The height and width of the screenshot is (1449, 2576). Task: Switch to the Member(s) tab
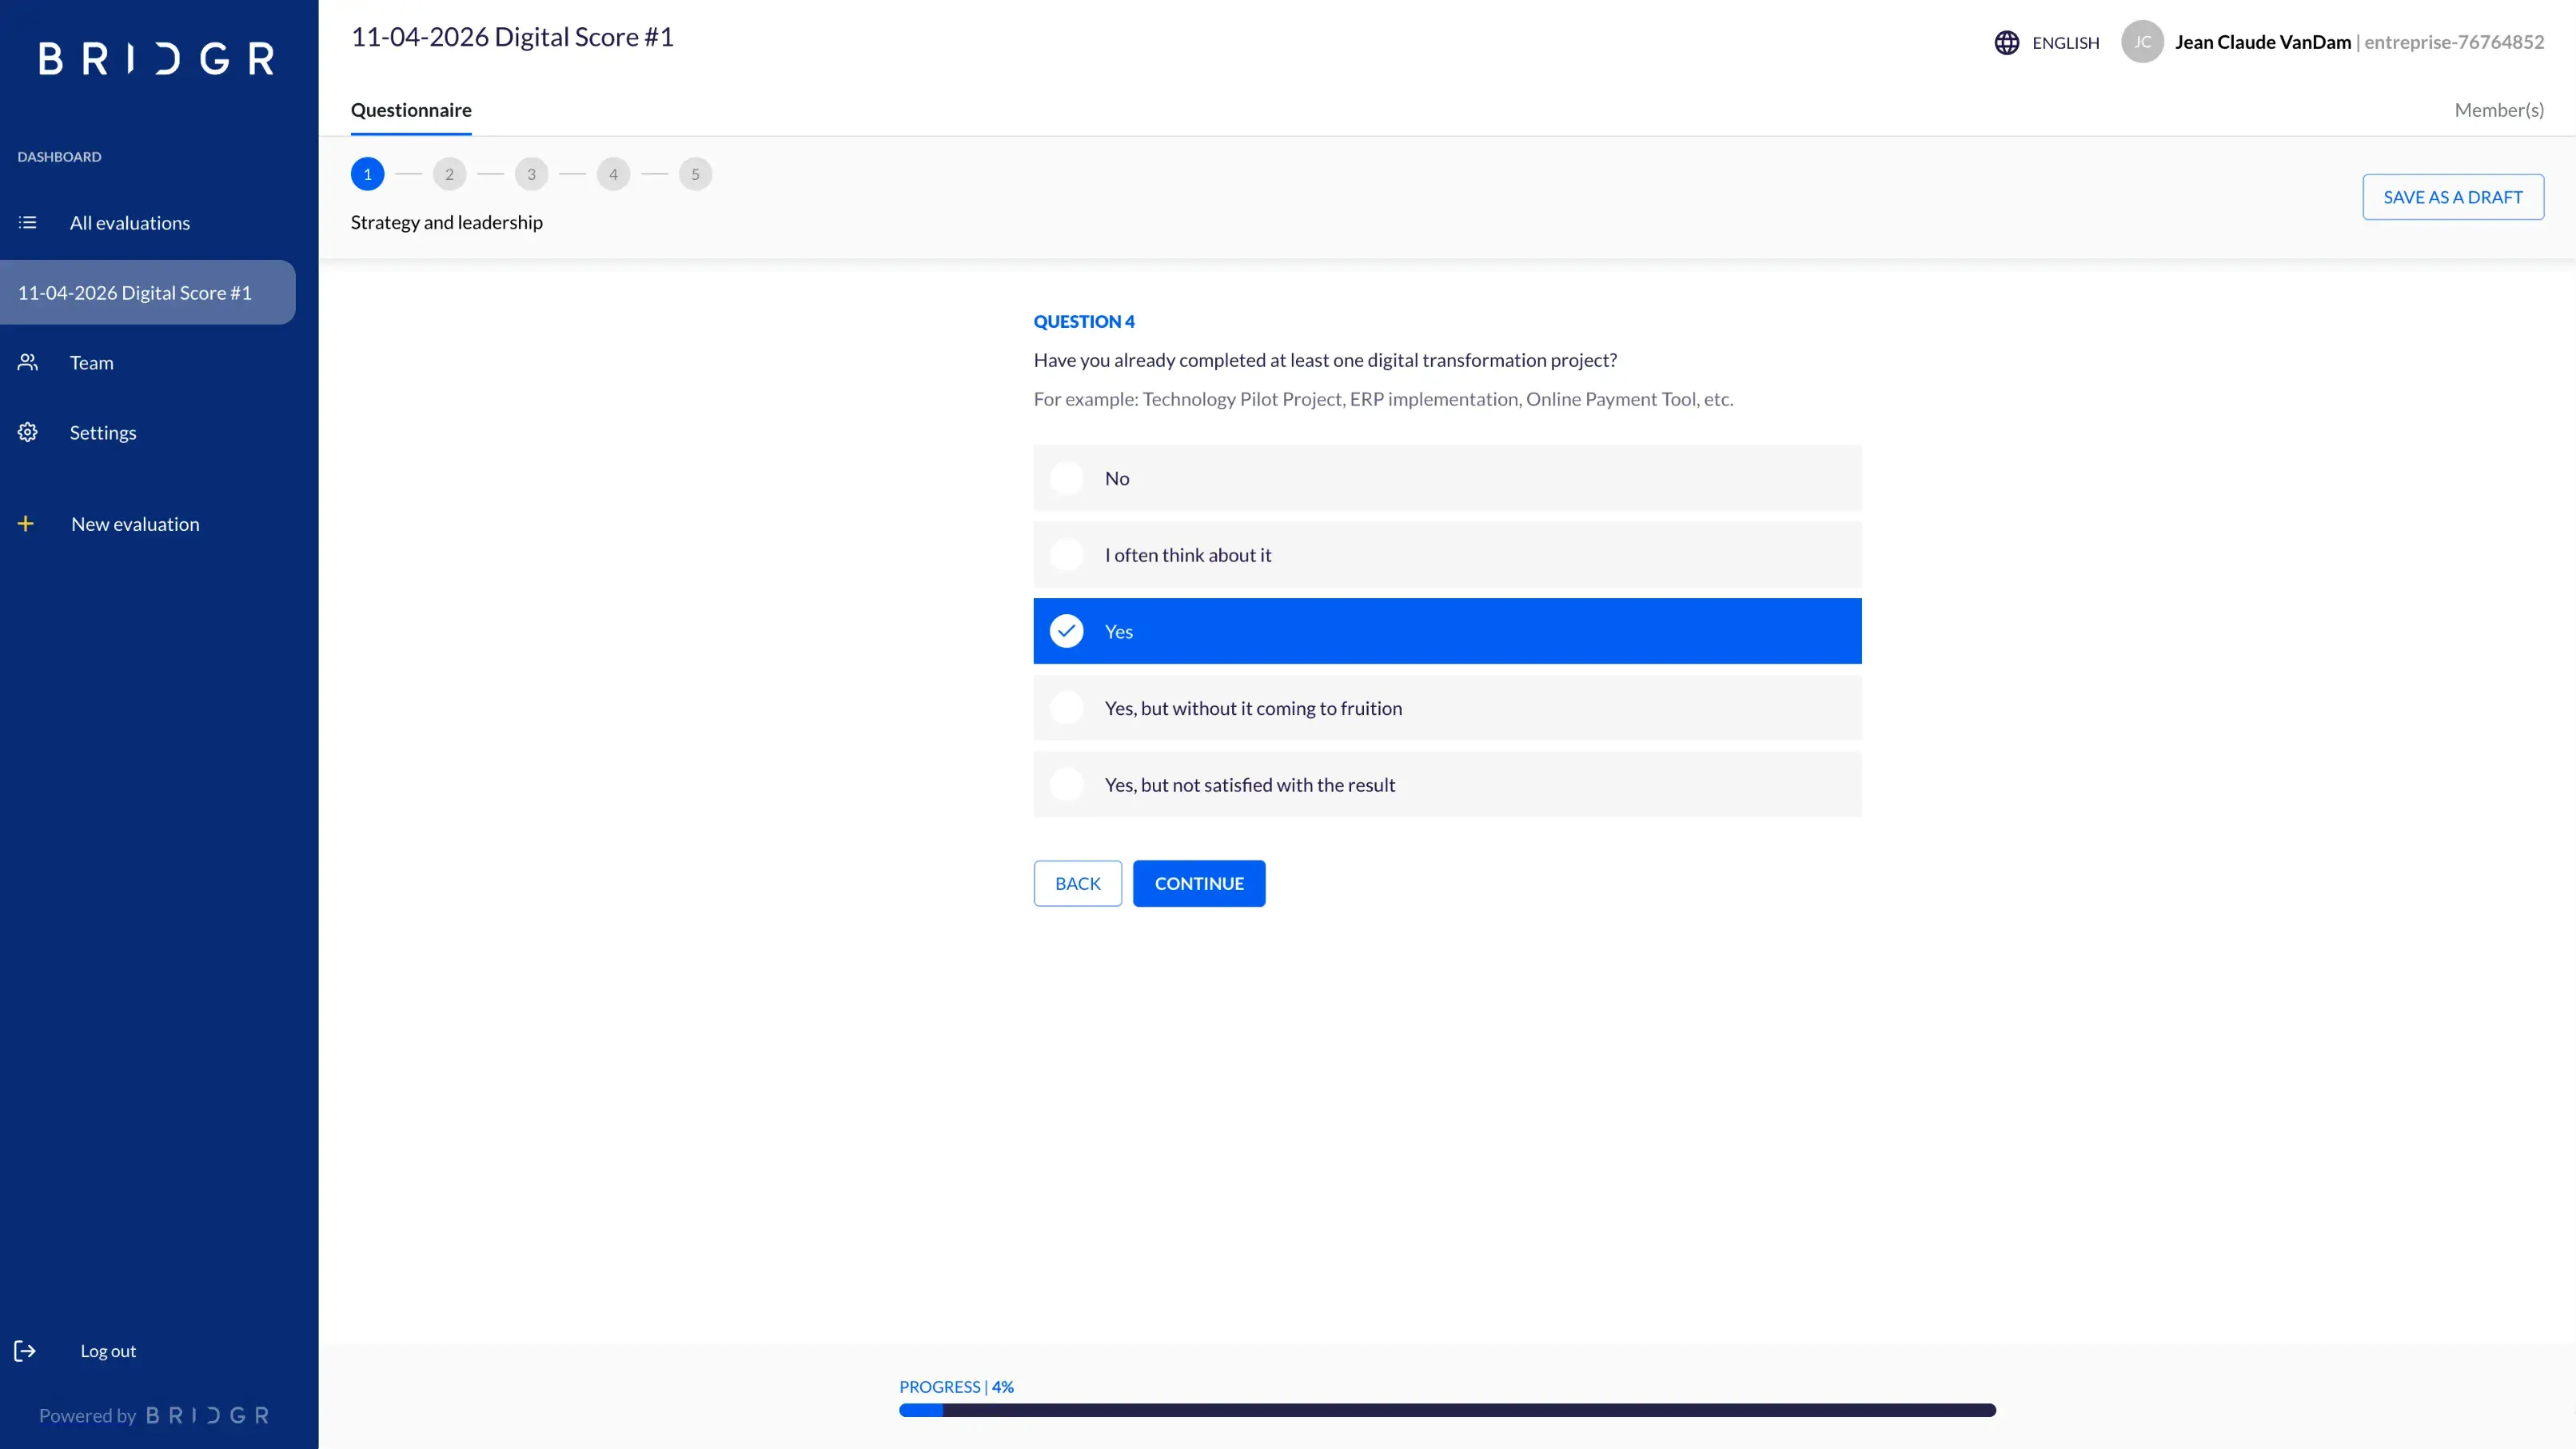(2499, 110)
